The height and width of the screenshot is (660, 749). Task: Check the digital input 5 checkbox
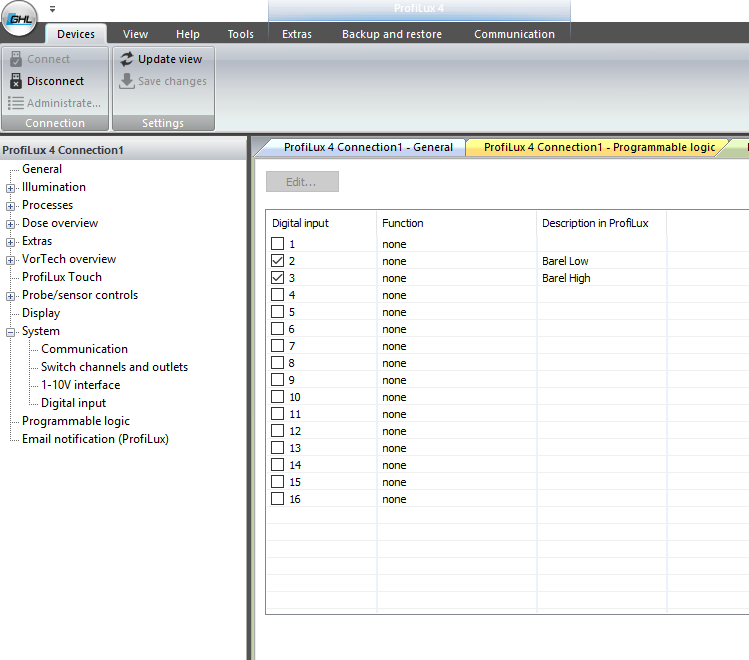pyautogui.click(x=278, y=312)
